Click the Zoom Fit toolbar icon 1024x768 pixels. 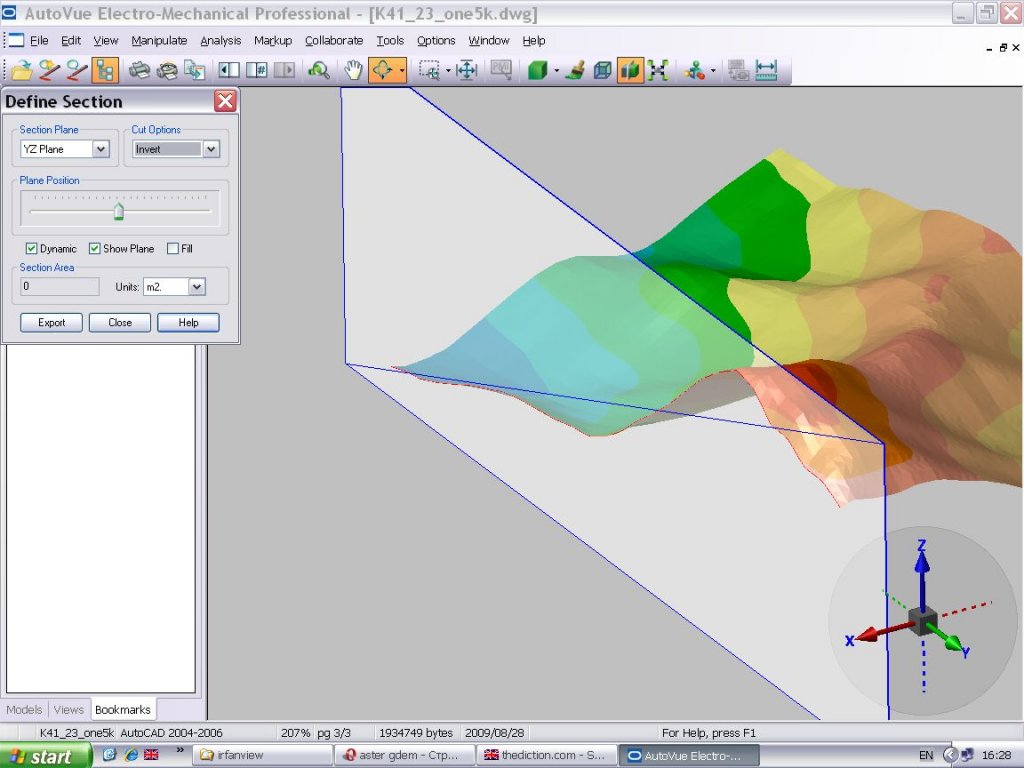click(466, 70)
